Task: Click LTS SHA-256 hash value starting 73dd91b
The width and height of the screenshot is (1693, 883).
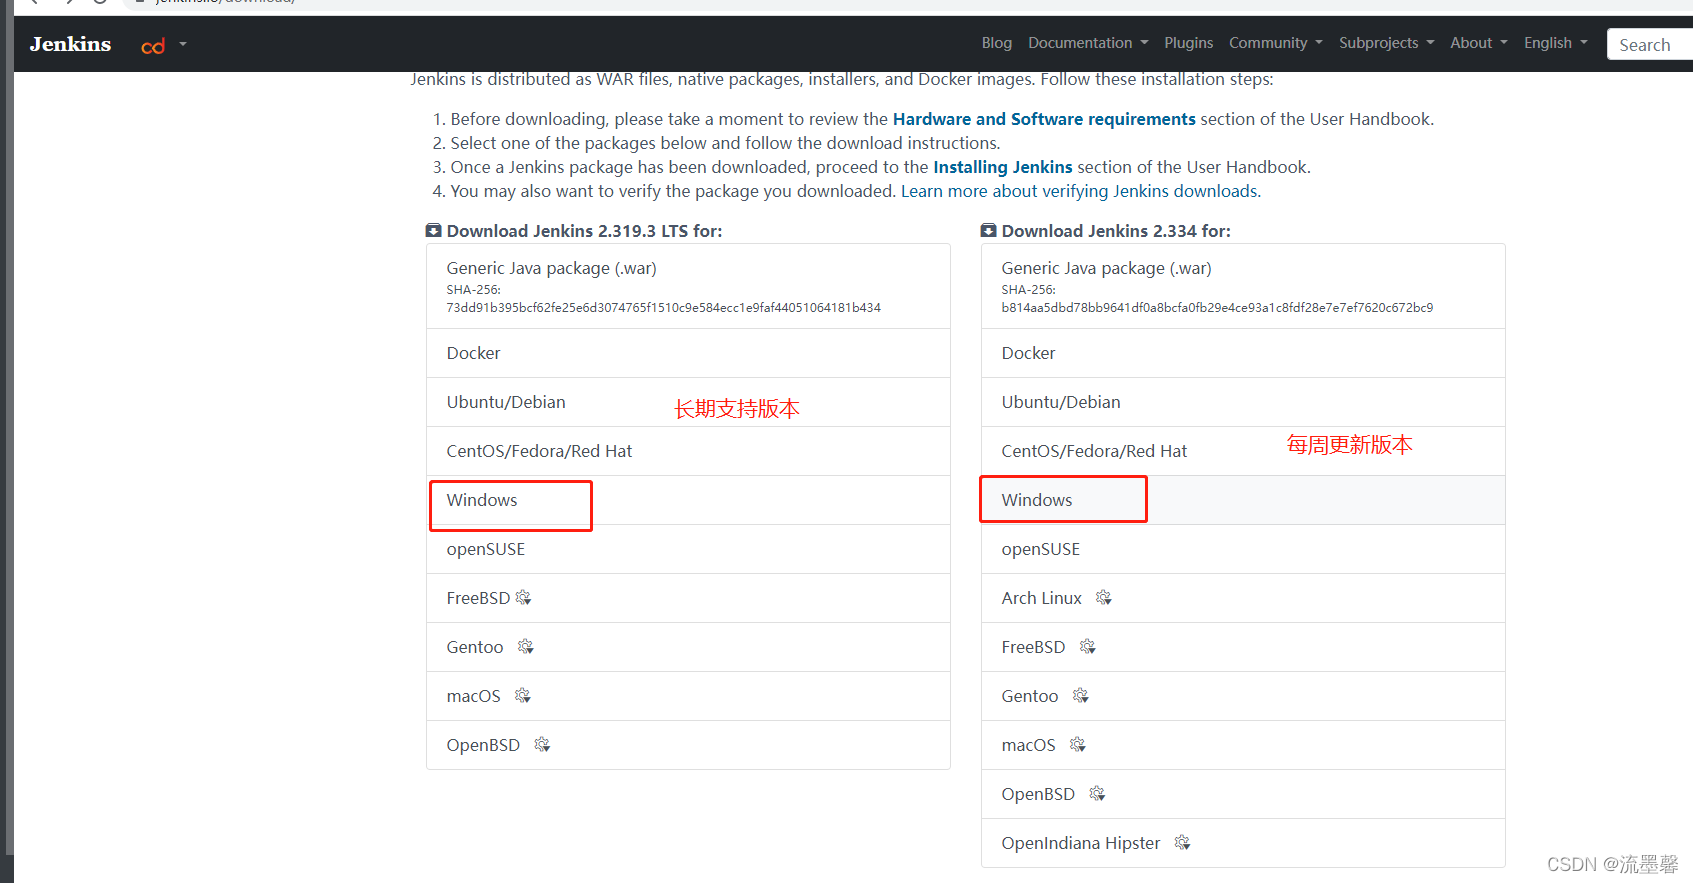Action: (664, 308)
